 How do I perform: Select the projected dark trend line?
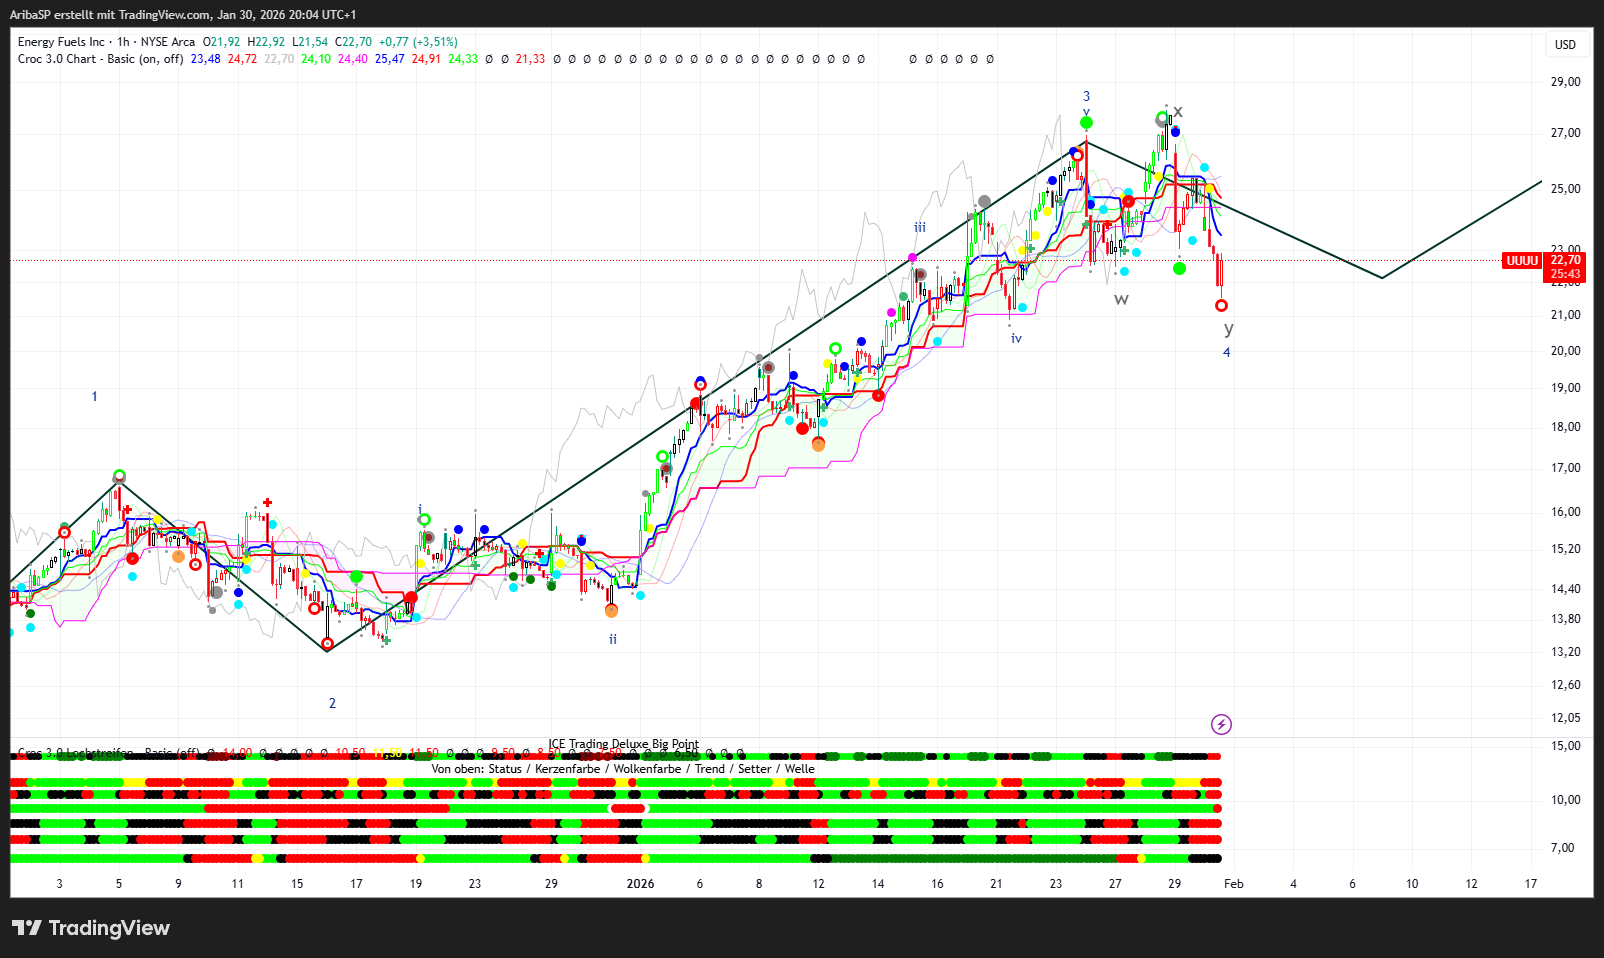tap(1460, 230)
